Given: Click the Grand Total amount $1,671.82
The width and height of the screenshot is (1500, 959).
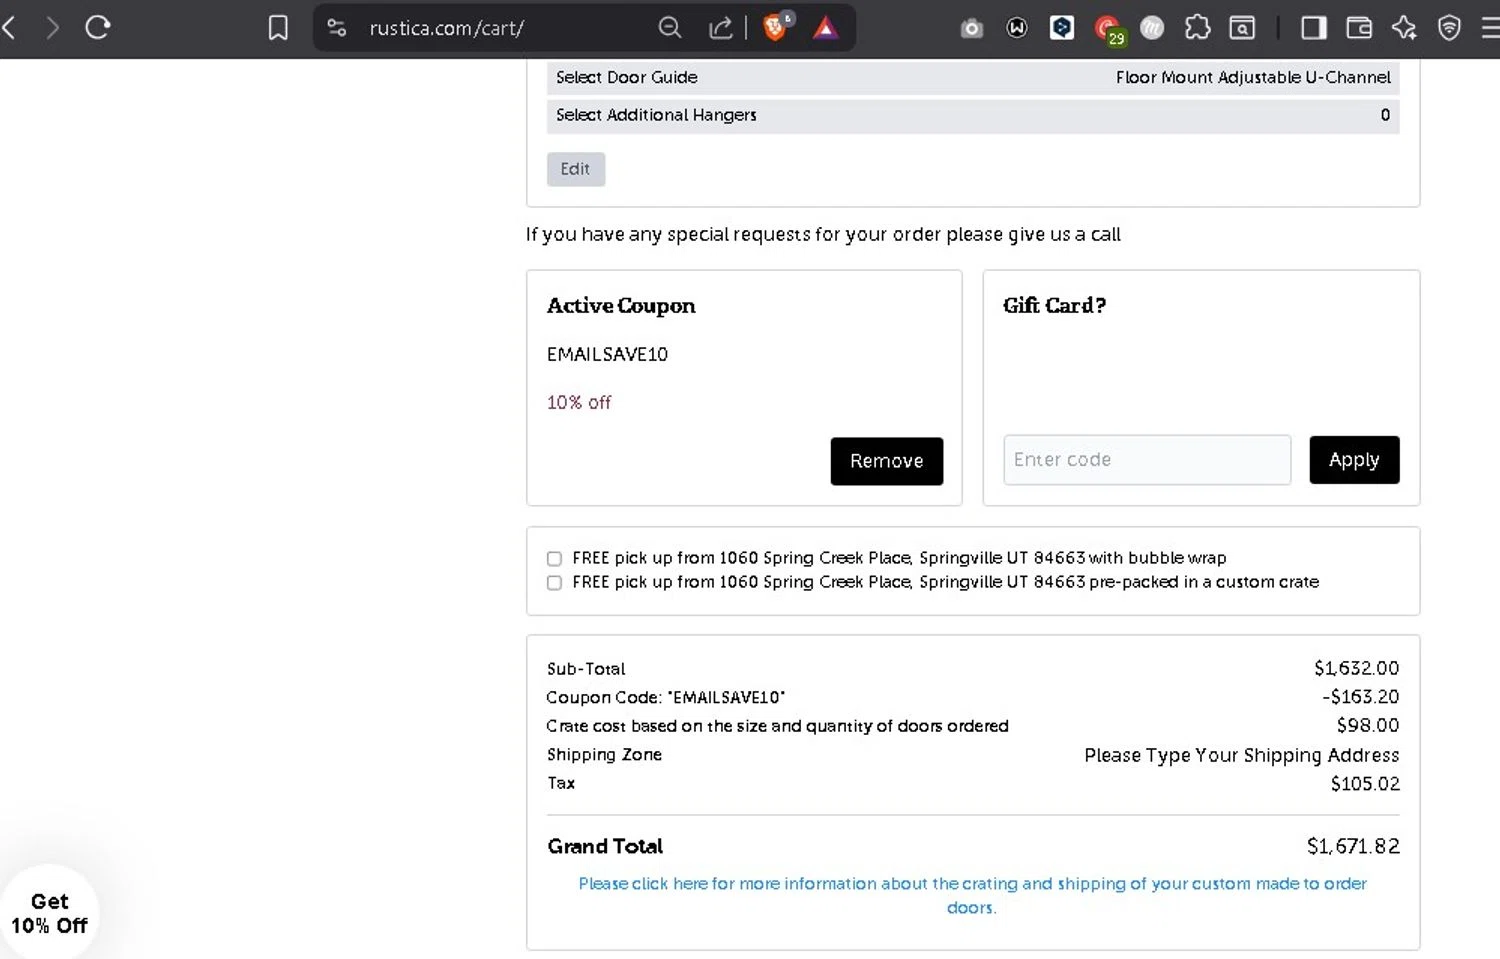Looking at the screenshot, I should [1353, 846].
